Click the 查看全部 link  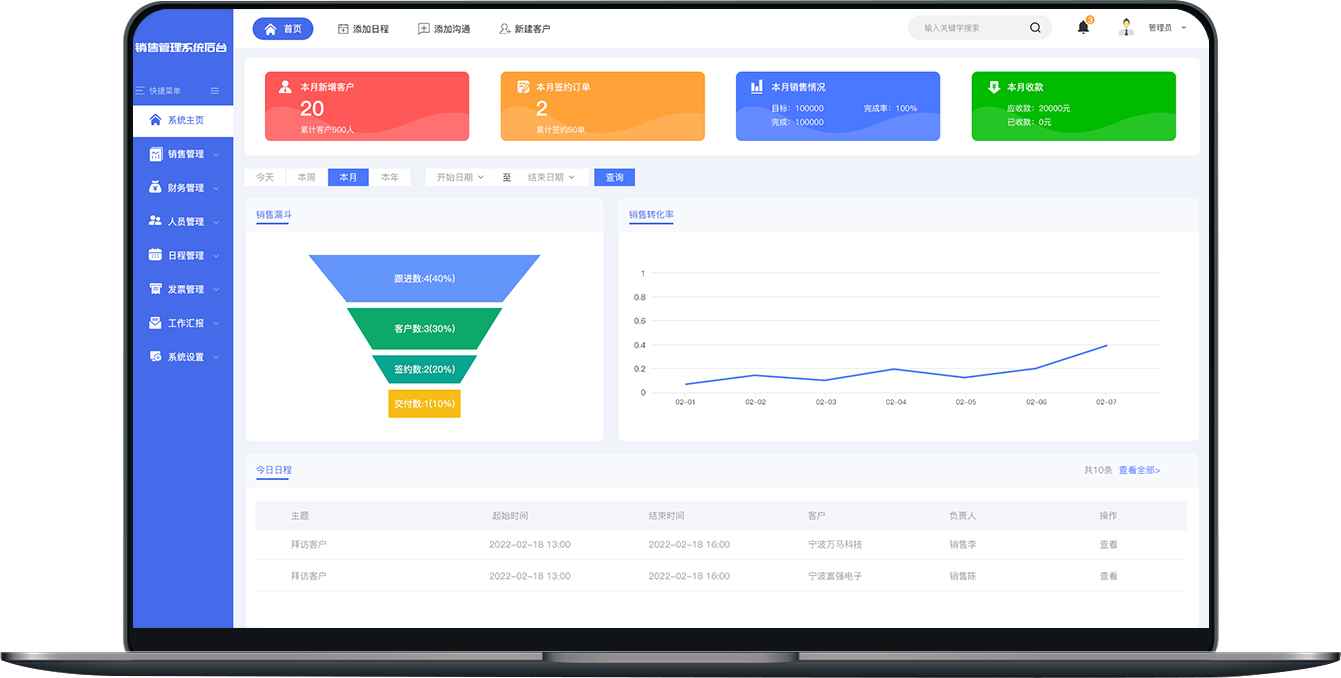pos(1139,470)
